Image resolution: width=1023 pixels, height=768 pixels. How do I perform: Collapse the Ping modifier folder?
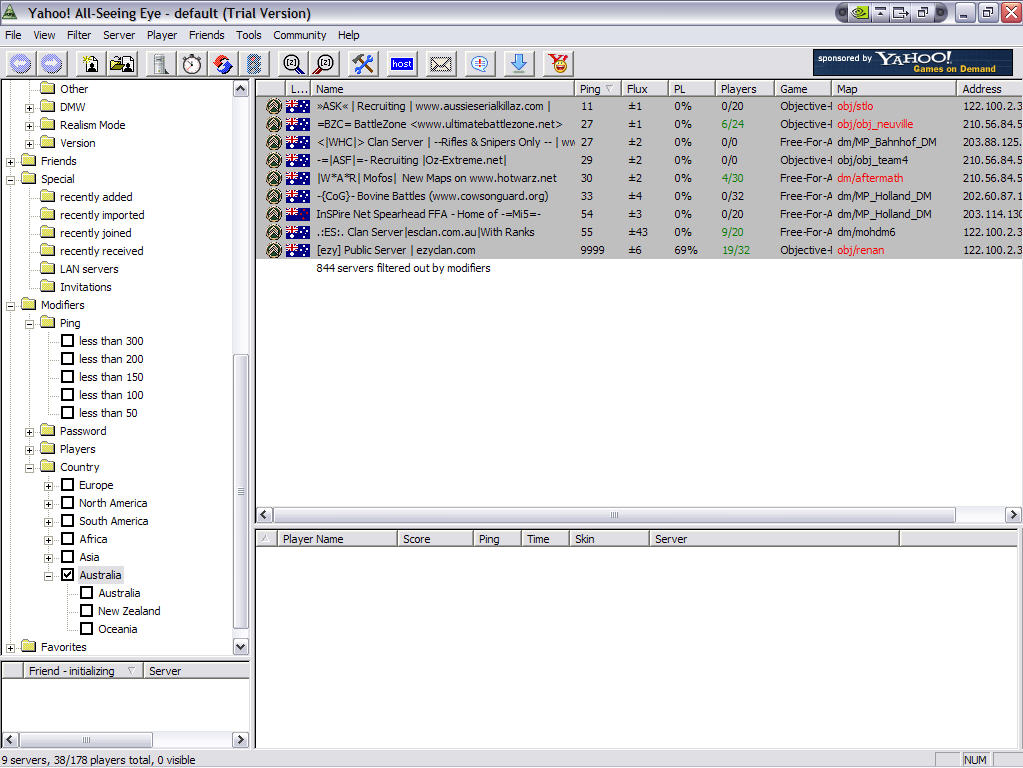click(29, 324)
